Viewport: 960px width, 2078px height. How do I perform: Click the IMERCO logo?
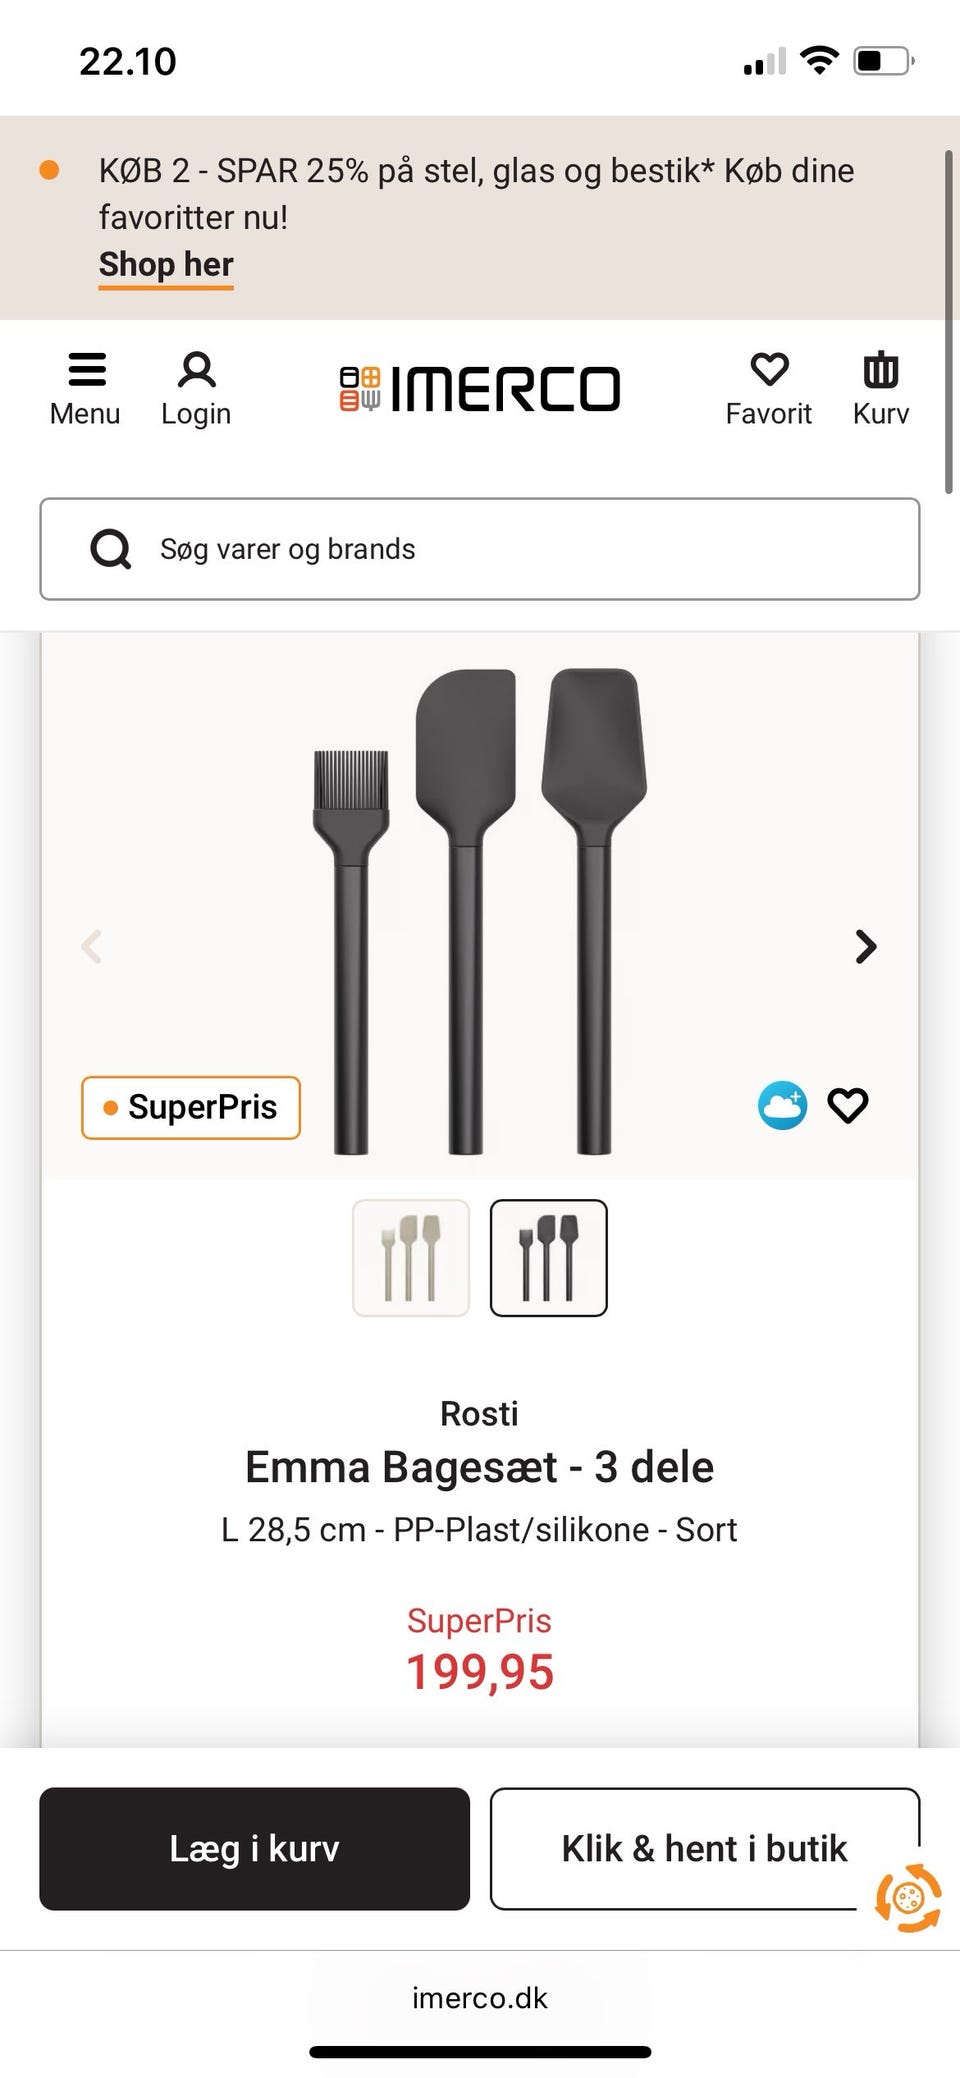[480, 389]
